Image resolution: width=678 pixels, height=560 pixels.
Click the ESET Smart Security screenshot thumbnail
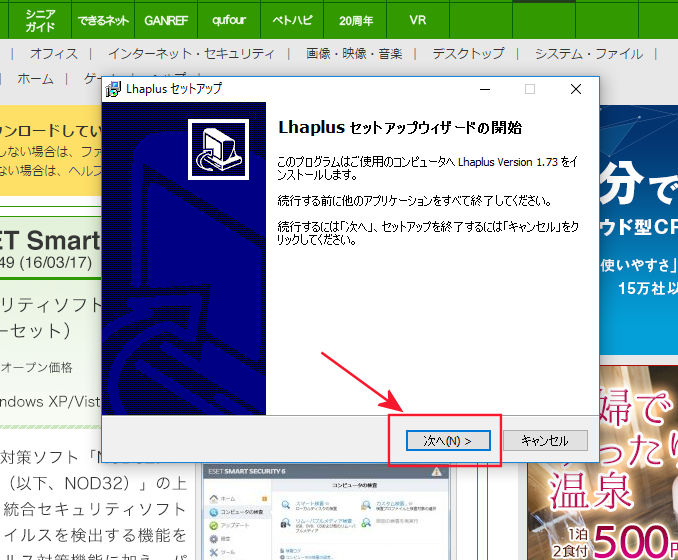click(x=326, y=512)
